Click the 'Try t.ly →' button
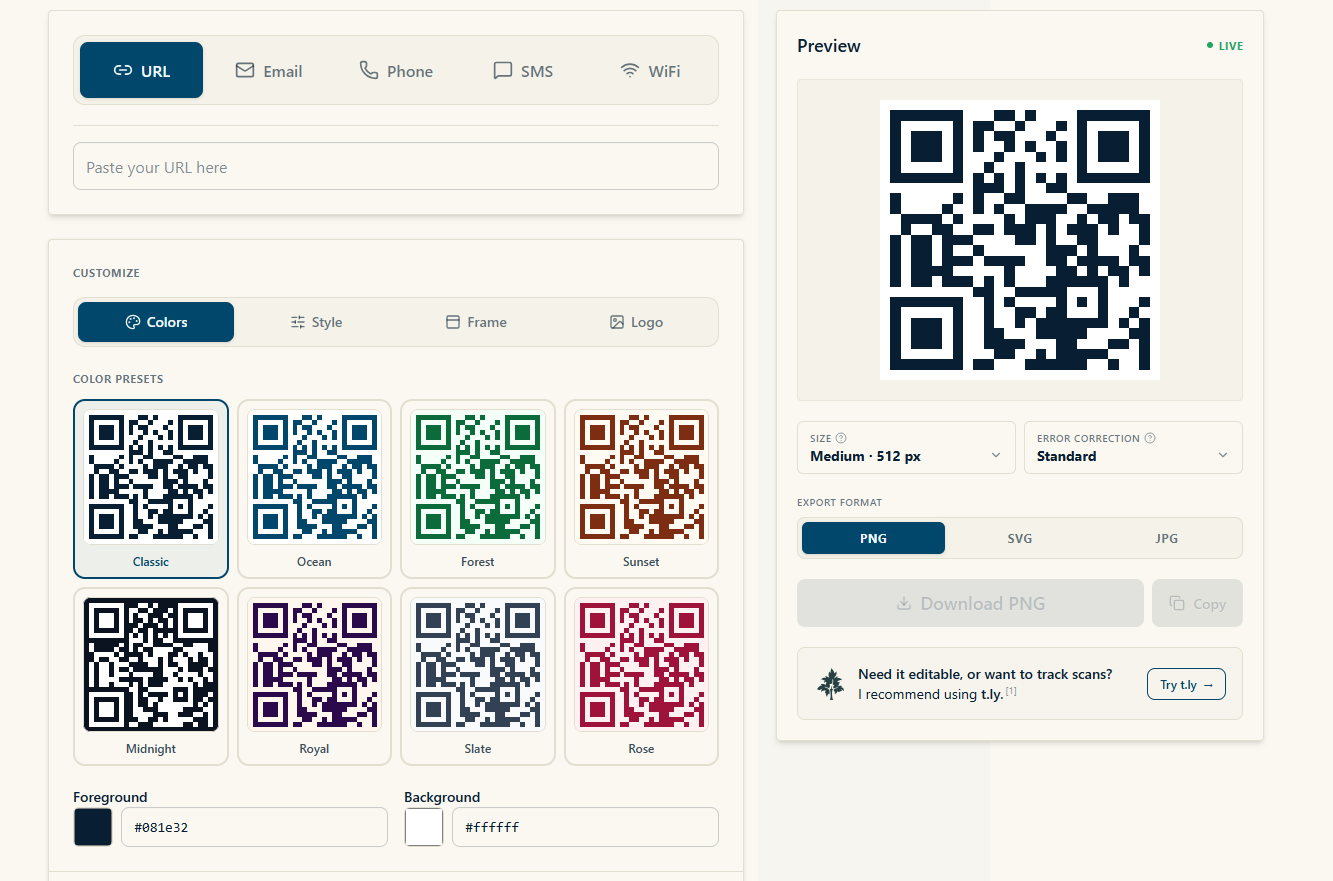This screenshot has height=881, width=1333. click(1186, 685)
